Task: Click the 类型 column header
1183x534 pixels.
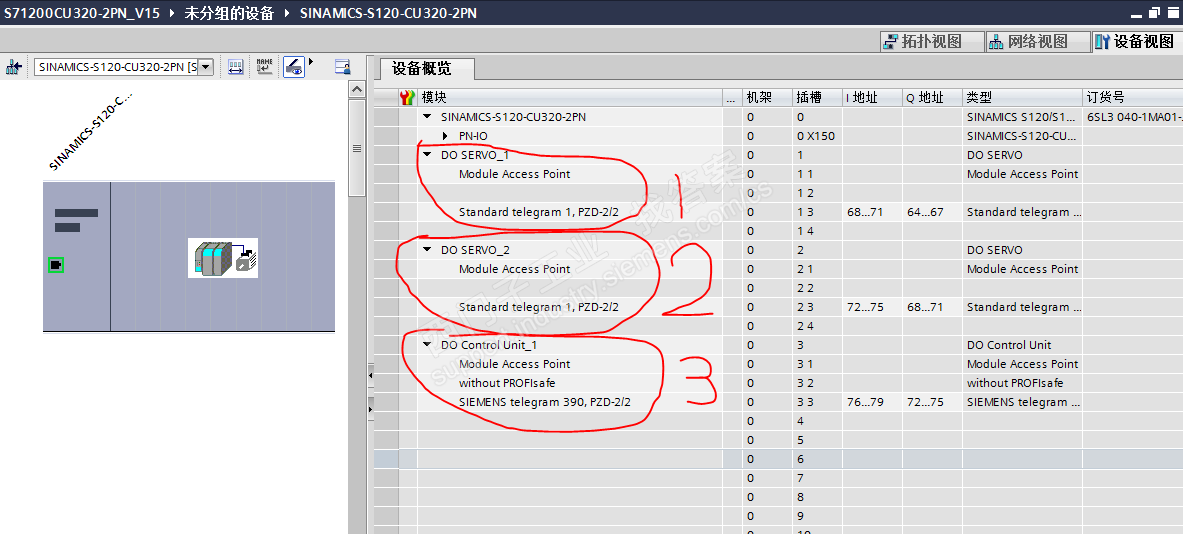Action: [x=1022, y=97]
